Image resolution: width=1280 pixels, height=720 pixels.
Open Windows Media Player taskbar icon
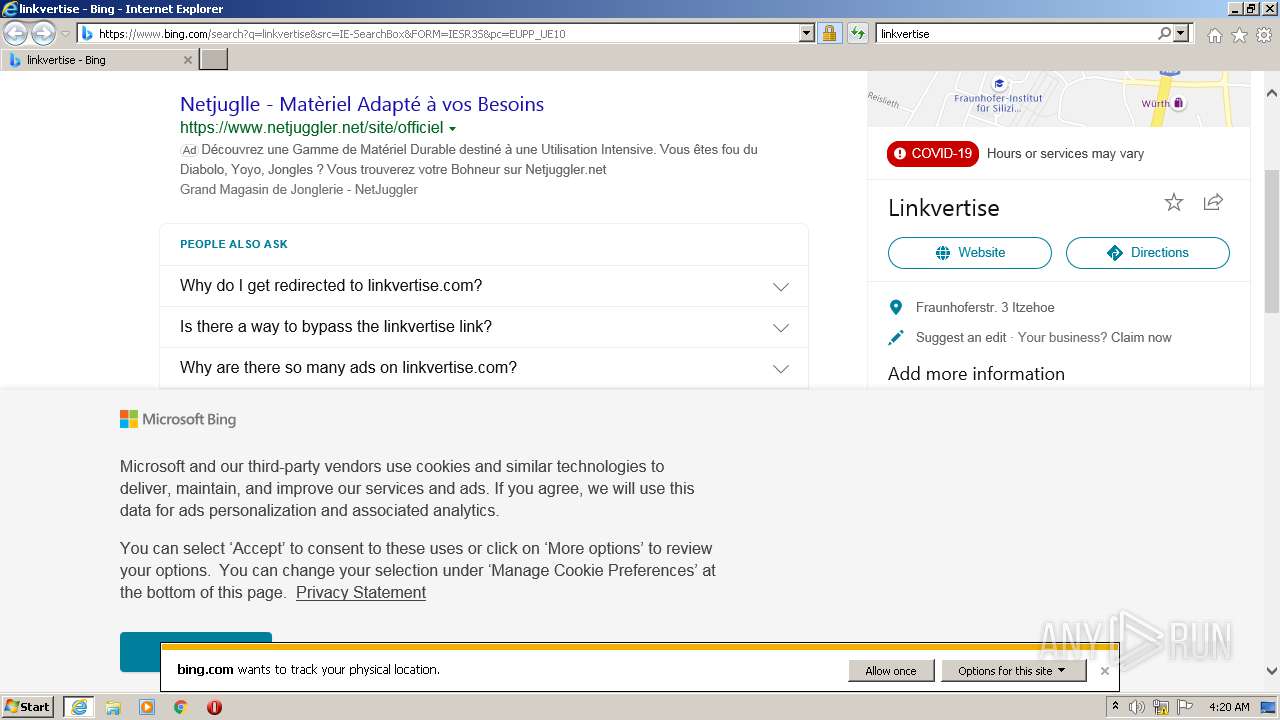click(x=147, y=707)
